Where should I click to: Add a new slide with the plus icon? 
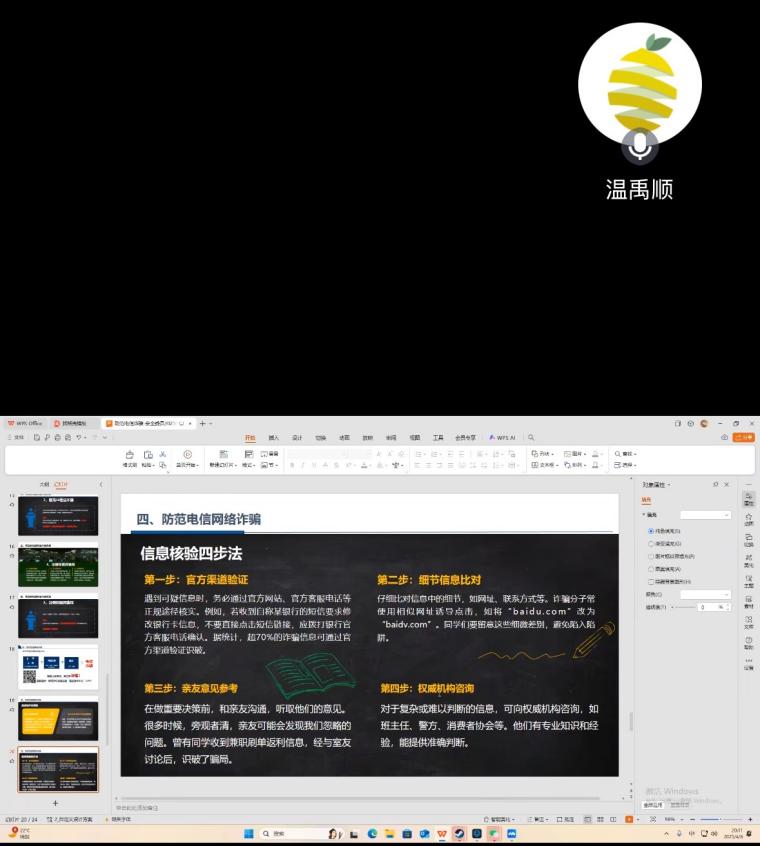point(55,803)
